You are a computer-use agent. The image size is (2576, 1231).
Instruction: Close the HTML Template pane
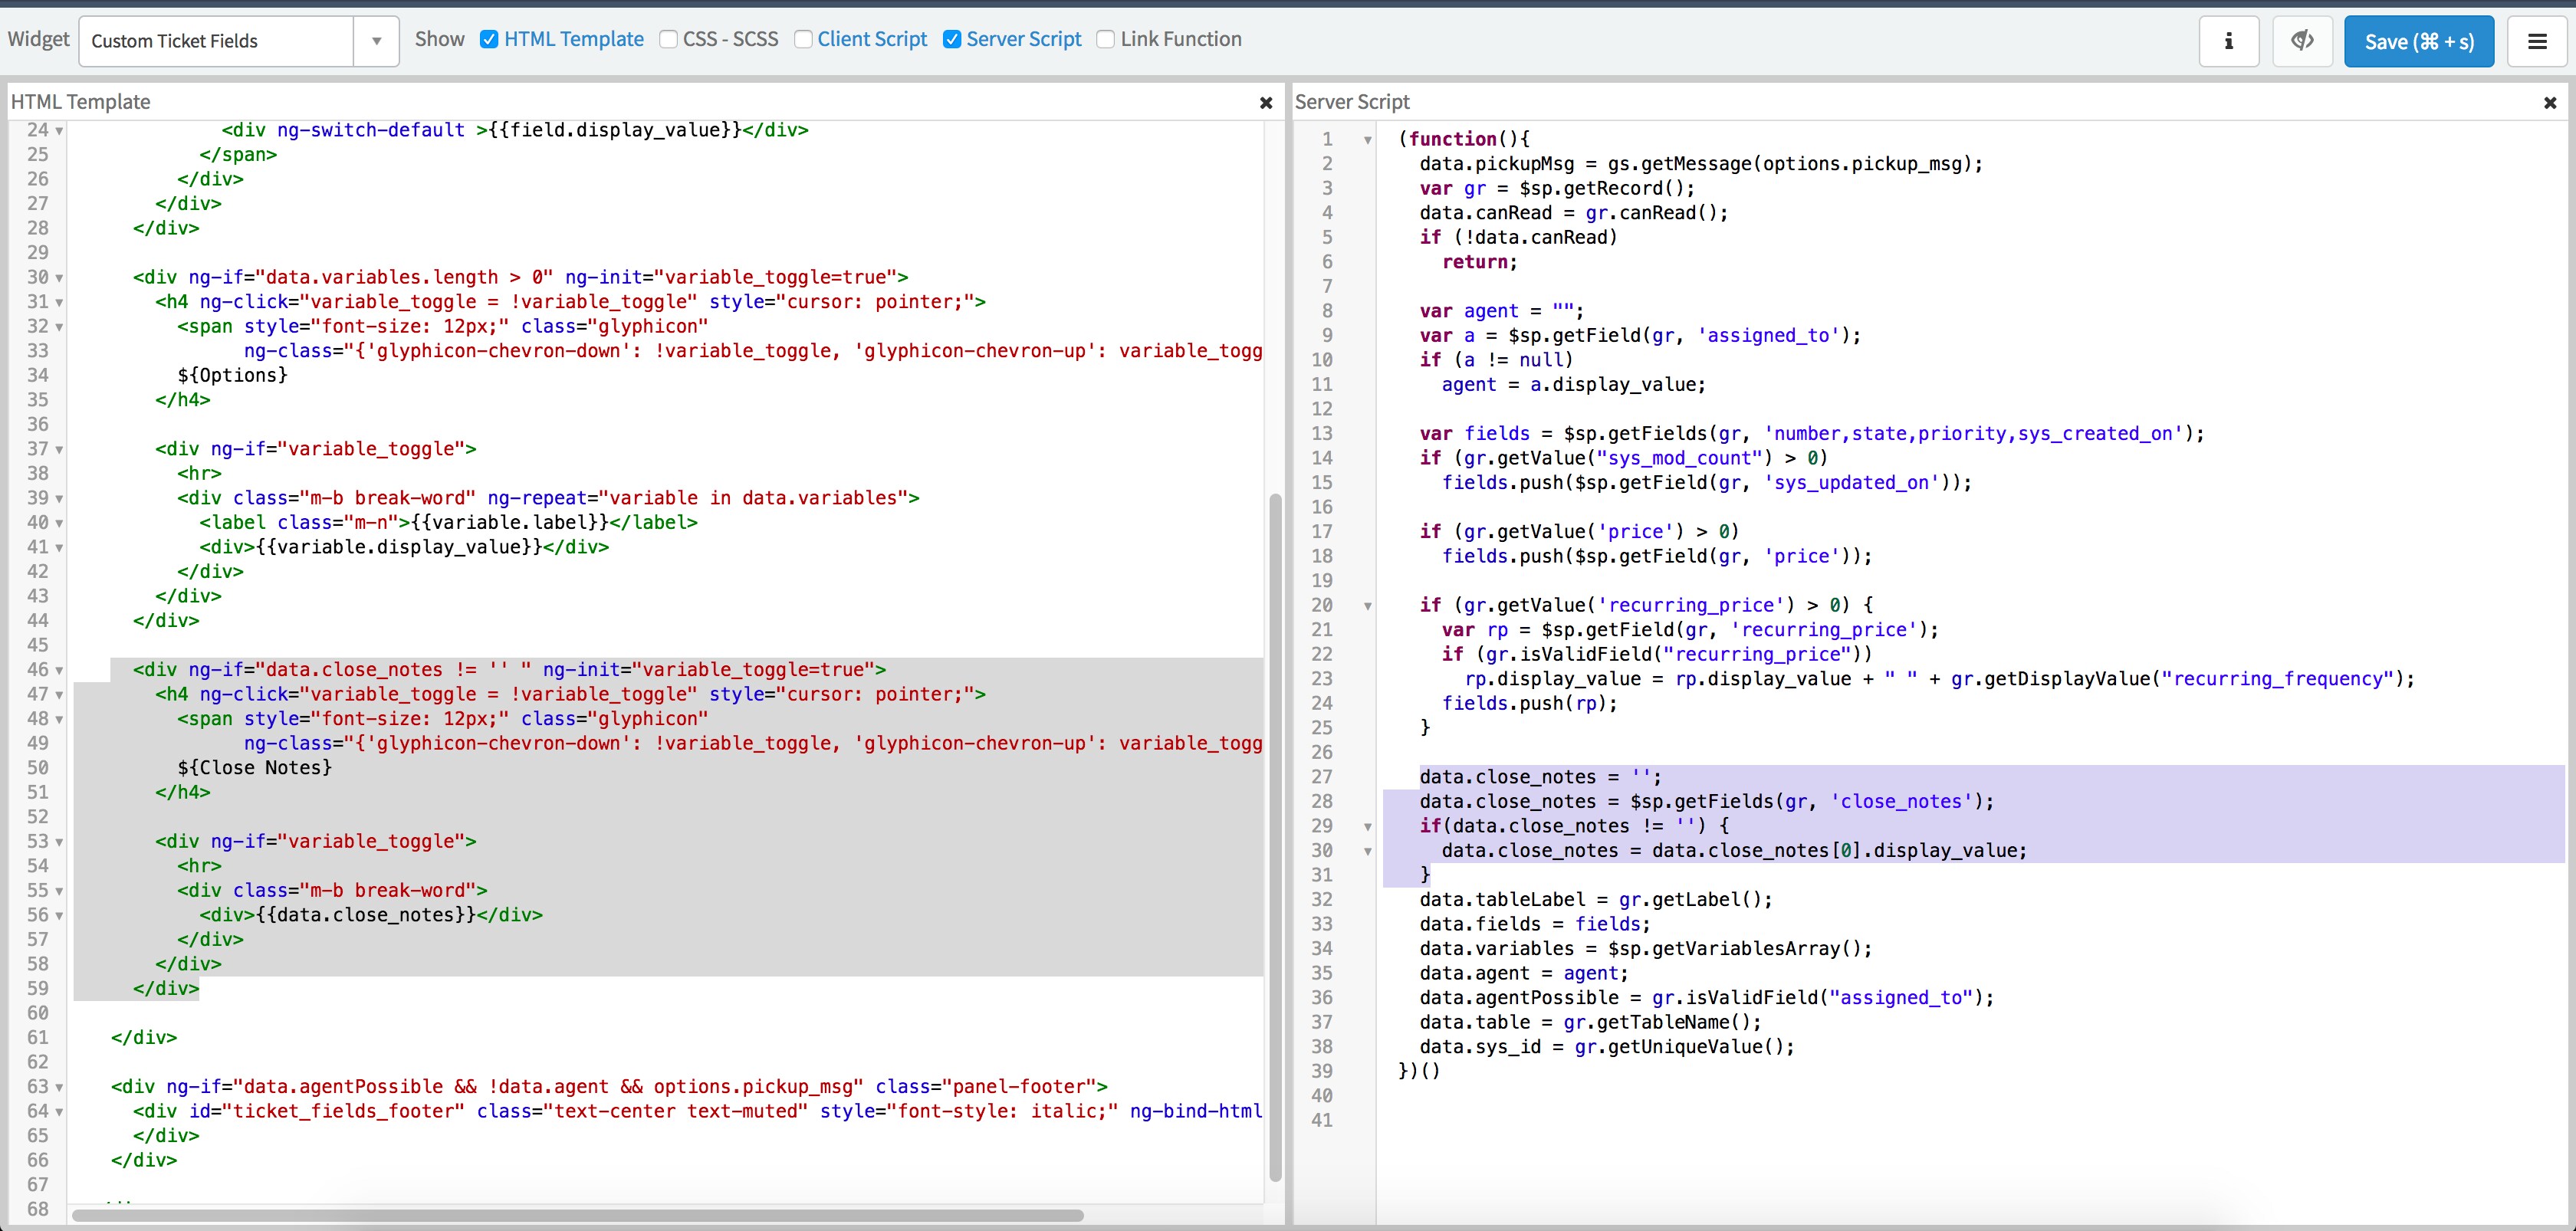click(x=1265, y=102)
